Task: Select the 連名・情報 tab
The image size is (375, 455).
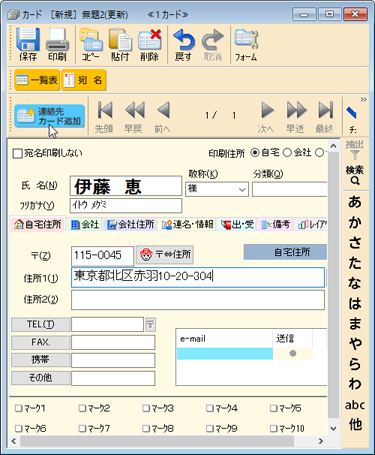Action: 188,224
